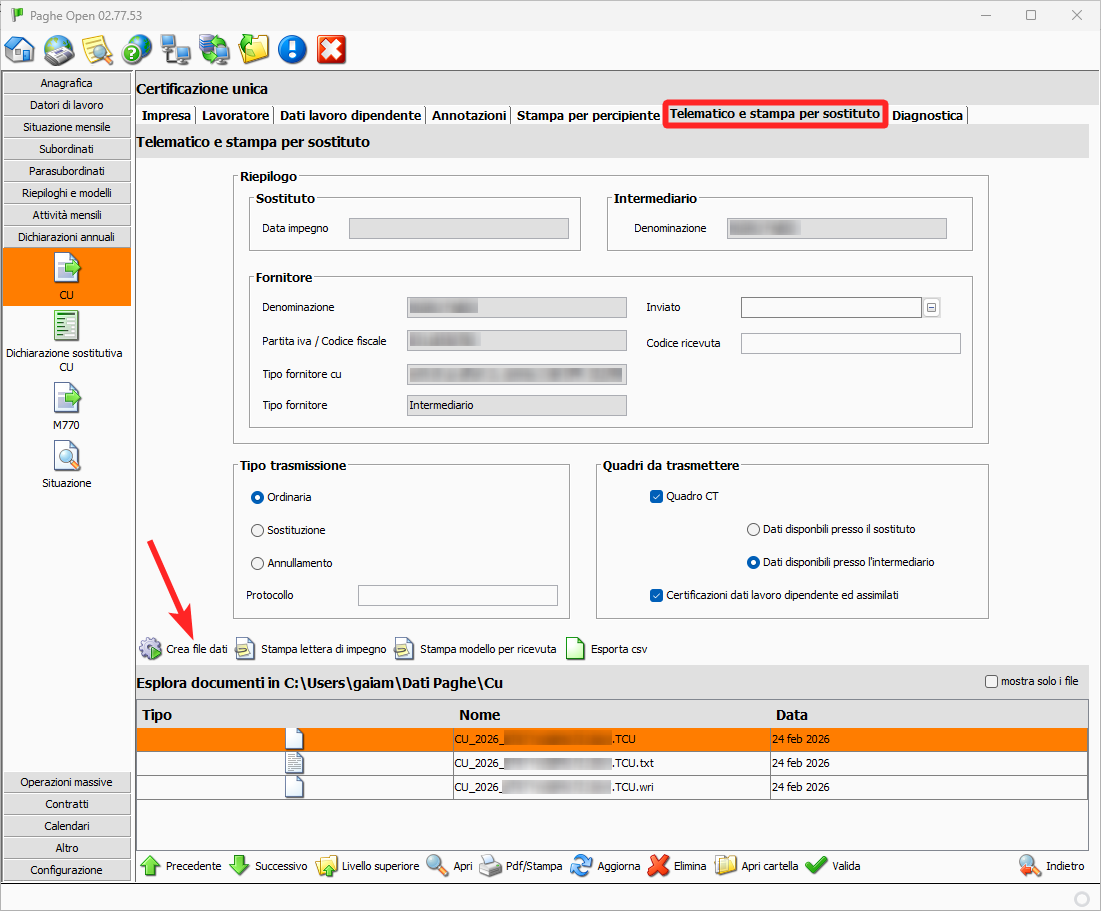Open the blue info toolbar icon
The width and height of the screenshot is (1101, 911).
coord(292,49)
